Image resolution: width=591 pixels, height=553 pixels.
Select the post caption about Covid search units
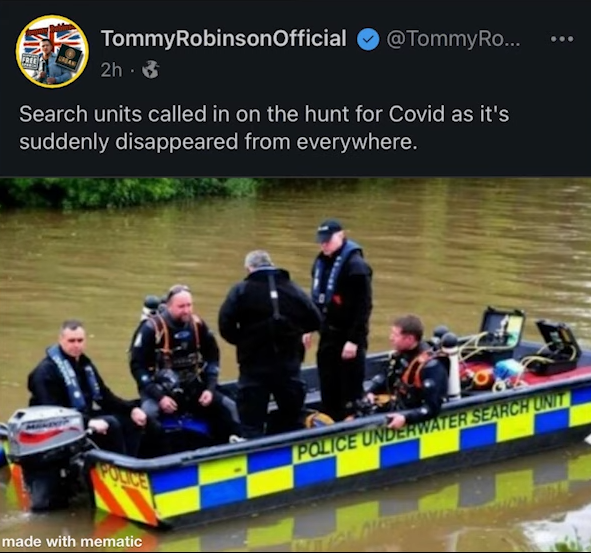[x=264, y=128]
